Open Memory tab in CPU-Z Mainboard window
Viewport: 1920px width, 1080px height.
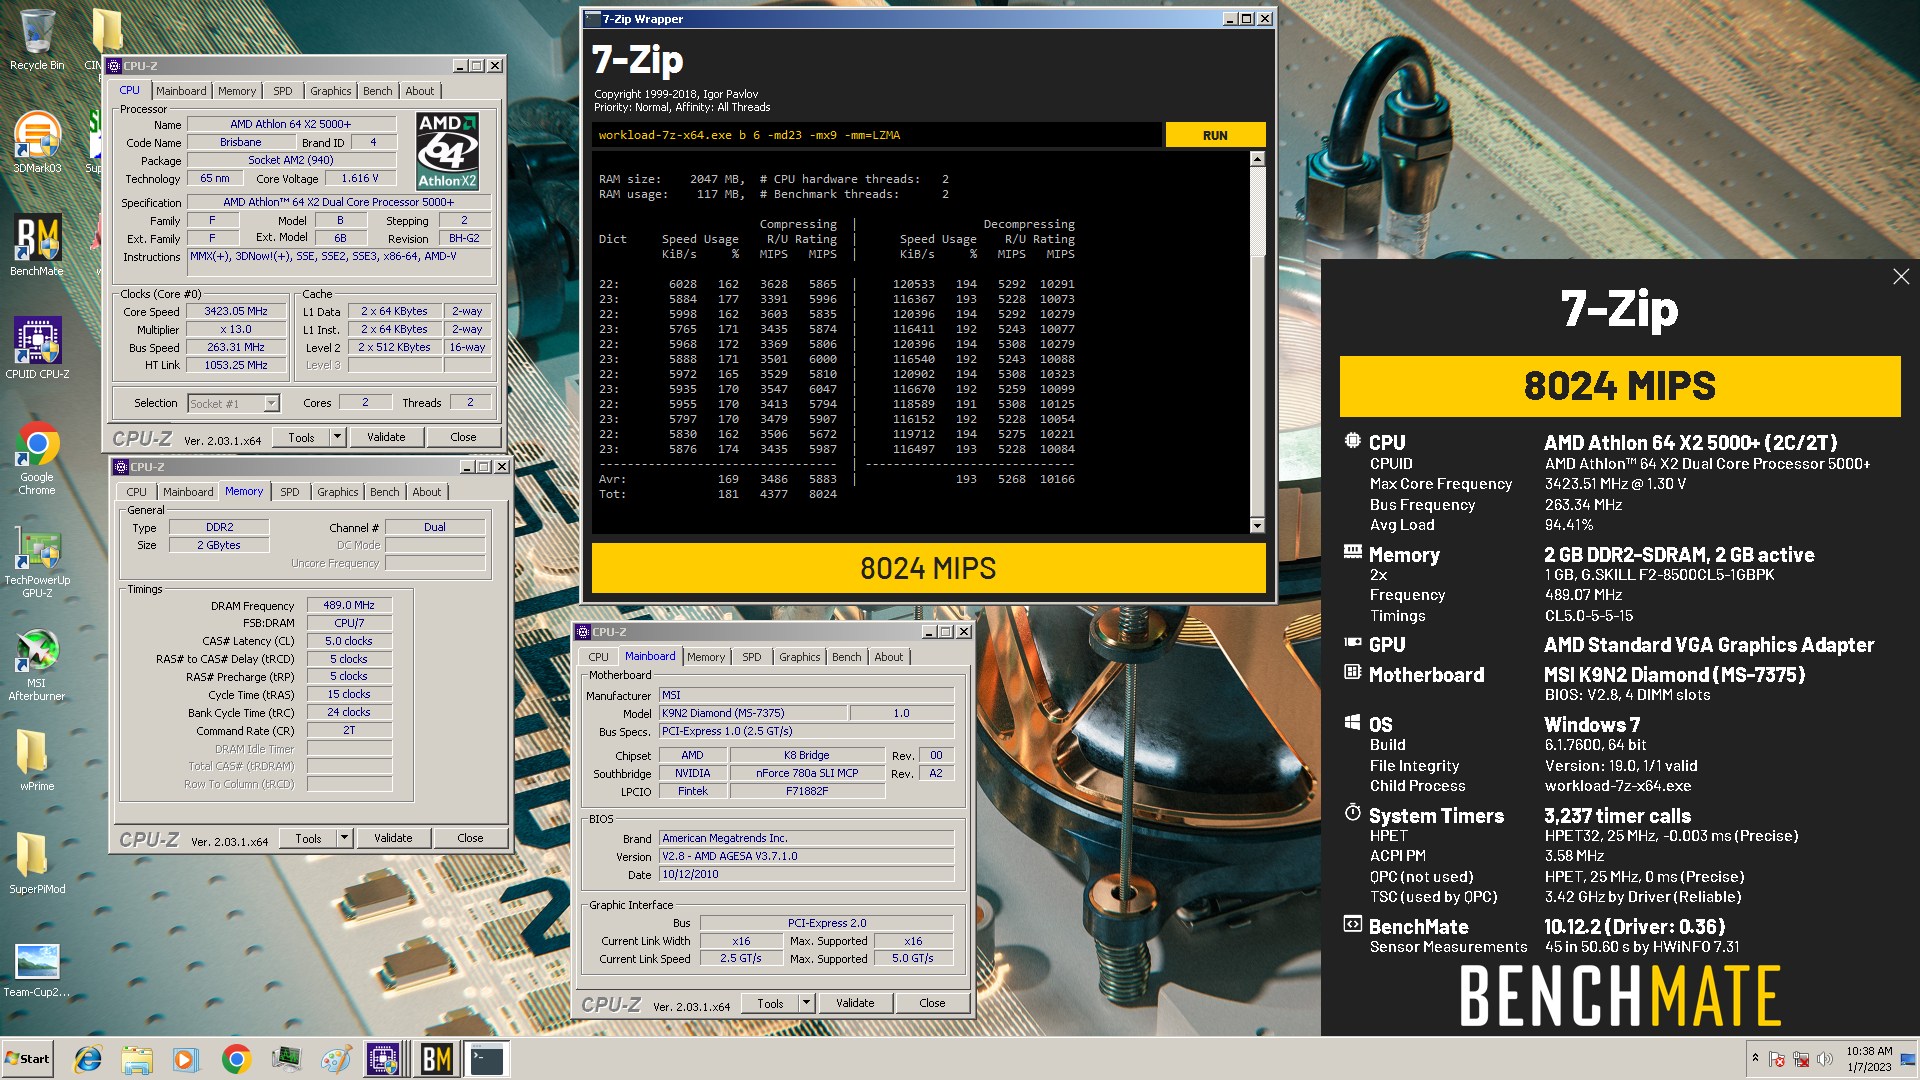(706, 657)
